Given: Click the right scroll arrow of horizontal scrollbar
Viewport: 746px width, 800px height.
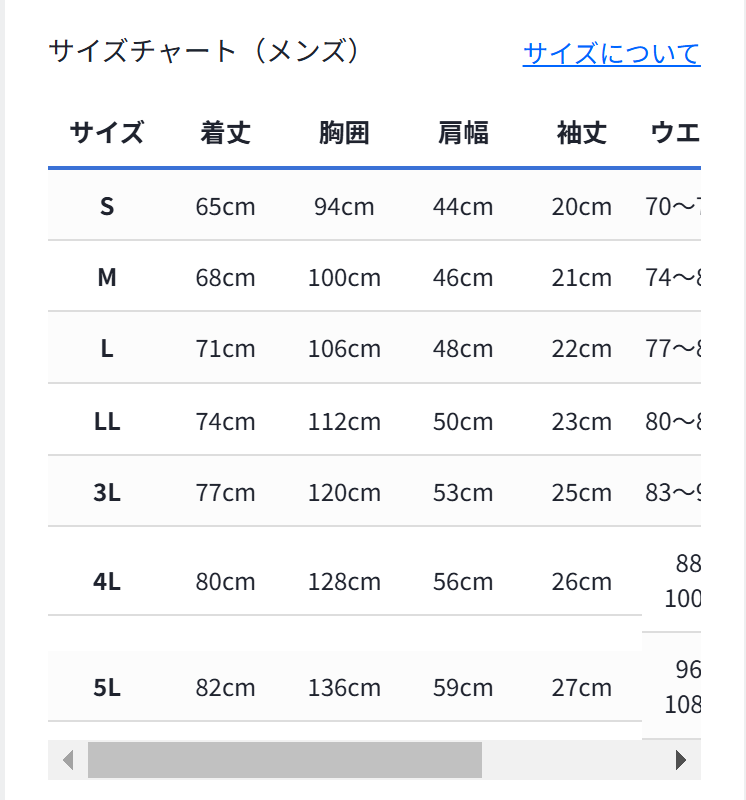Looking at the screenshot, I should click(681, 760).
